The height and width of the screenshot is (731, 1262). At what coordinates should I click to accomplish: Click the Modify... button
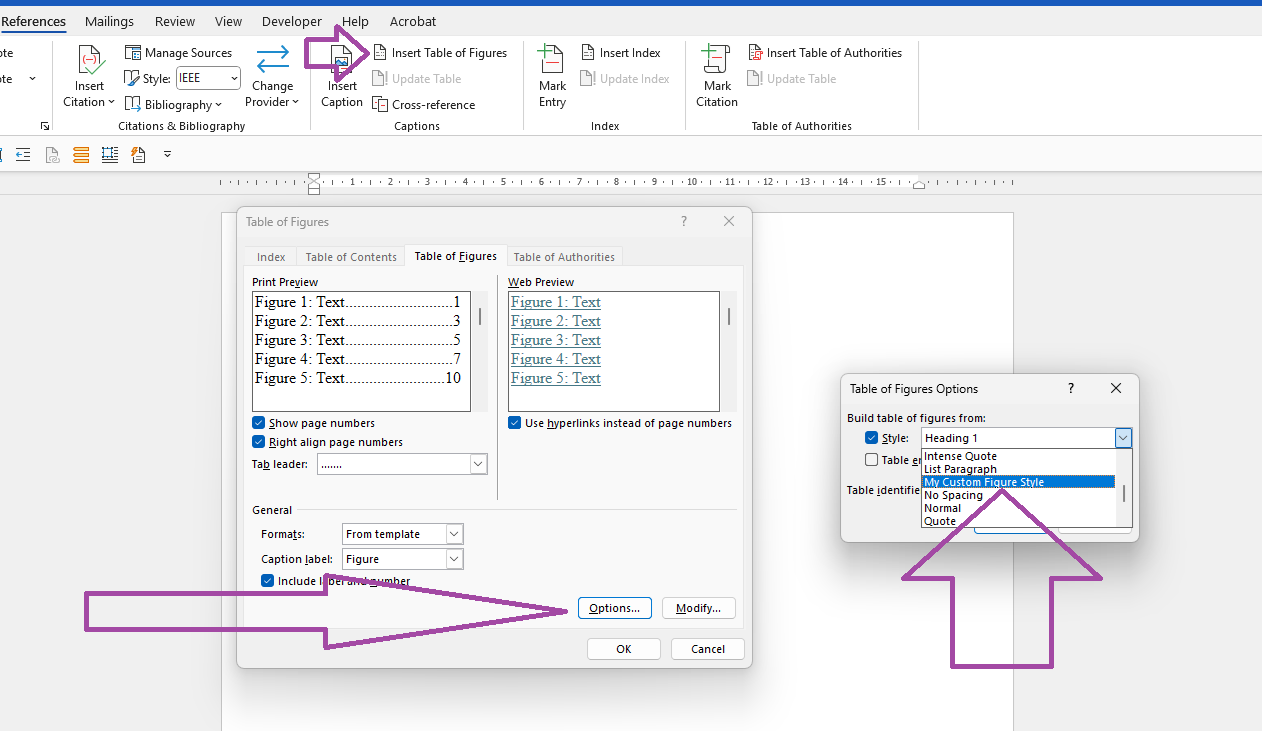699,608
